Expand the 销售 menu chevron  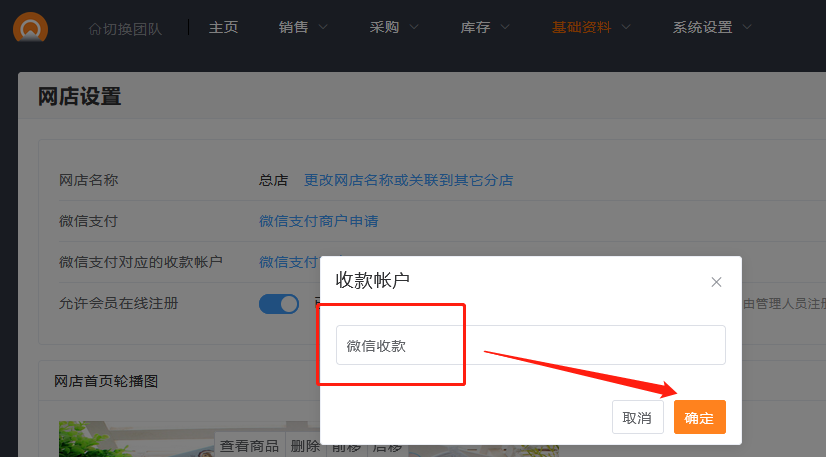[x=323, y=28]
